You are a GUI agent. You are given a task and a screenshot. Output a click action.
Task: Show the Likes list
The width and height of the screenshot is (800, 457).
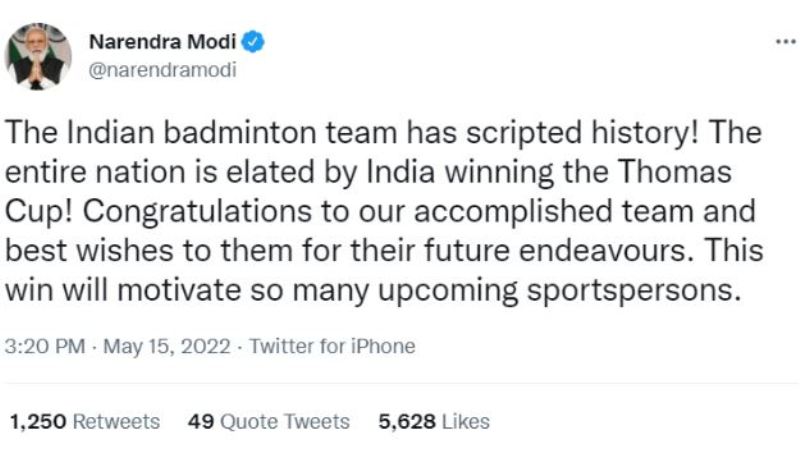pyautogui.click(x=465, y=422)
